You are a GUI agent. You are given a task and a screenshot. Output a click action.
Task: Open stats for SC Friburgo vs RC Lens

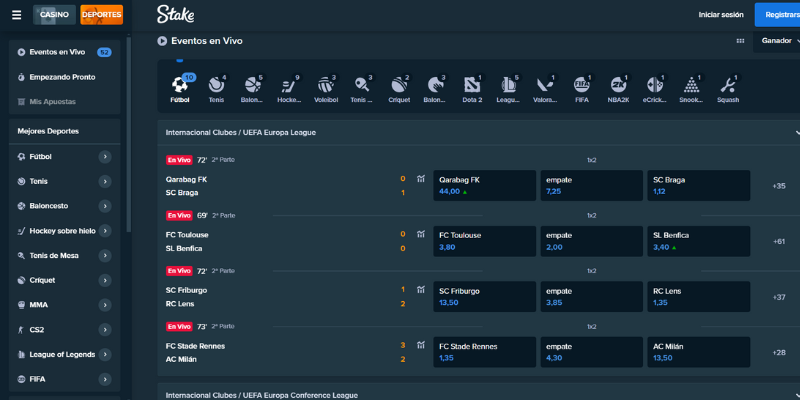[420, 290]
